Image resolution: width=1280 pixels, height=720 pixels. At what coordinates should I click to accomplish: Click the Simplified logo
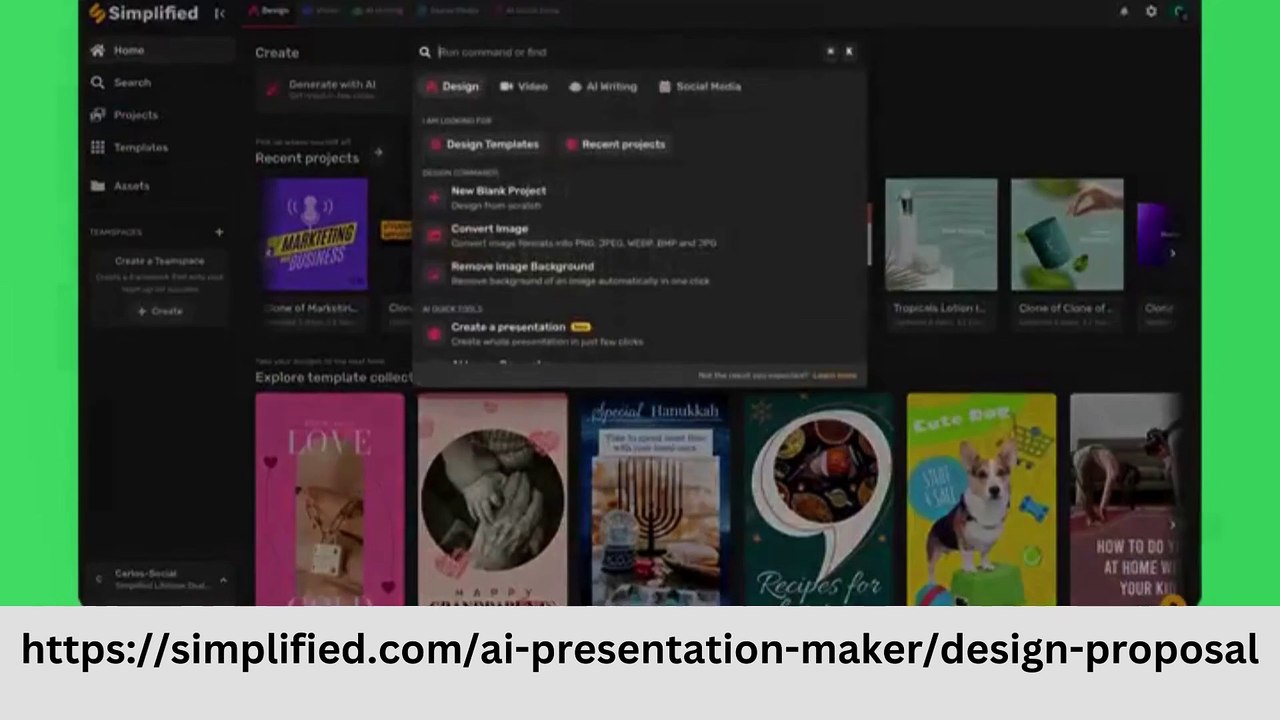[143, 13]
